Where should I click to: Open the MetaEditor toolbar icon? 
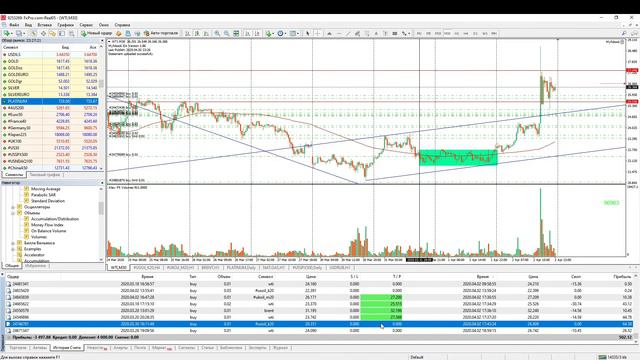(118, 33)
